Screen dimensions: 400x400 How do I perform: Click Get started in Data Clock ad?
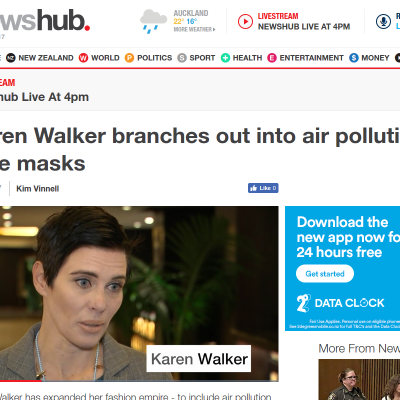[x=325, y=274]
